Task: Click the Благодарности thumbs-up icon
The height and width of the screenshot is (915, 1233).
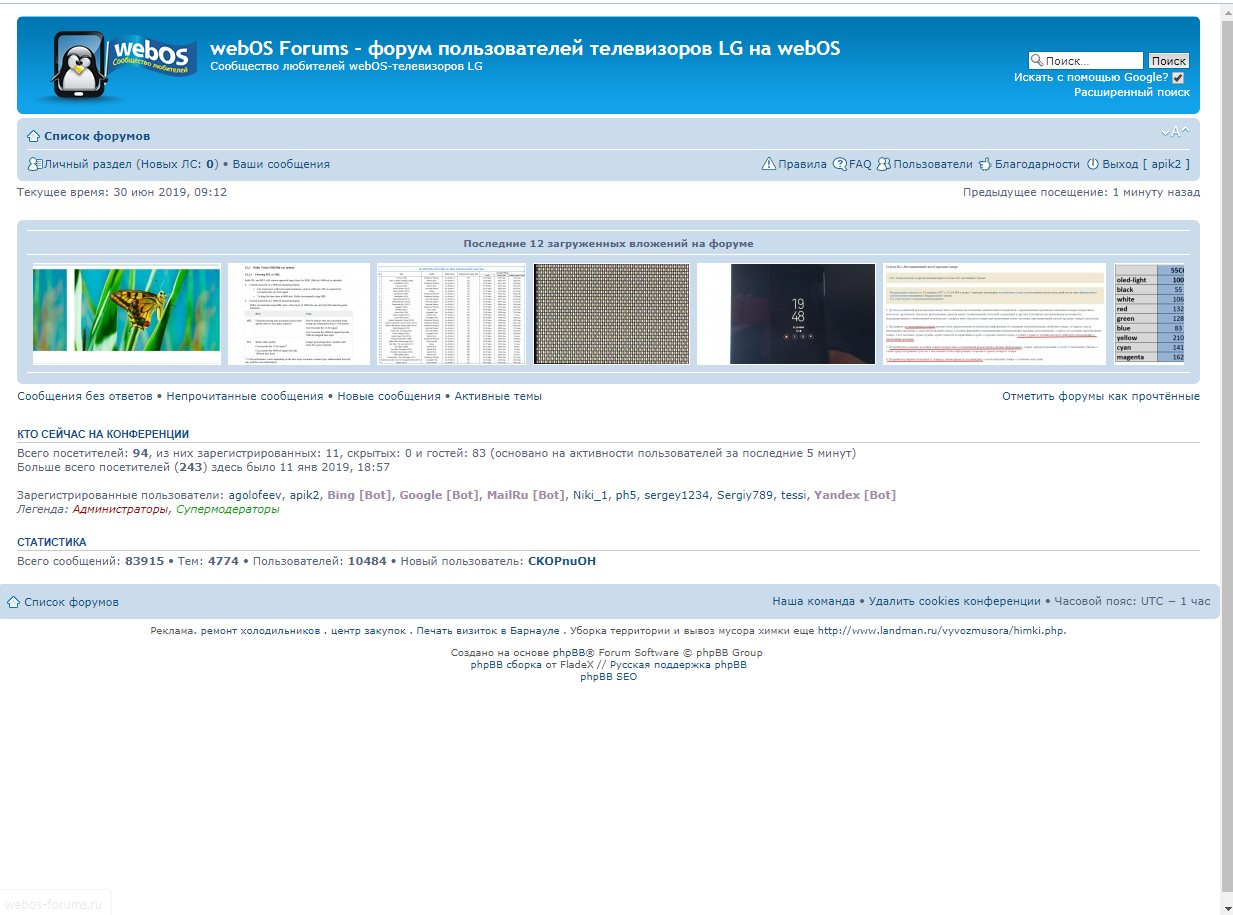Action: click(985, 164)
